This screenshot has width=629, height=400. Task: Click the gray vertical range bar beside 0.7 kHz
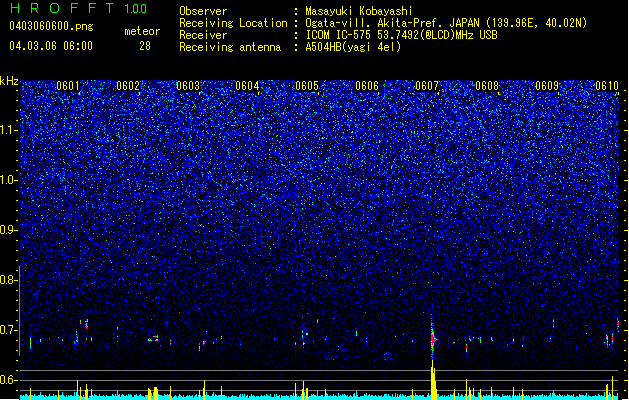(x=20, y=311)
